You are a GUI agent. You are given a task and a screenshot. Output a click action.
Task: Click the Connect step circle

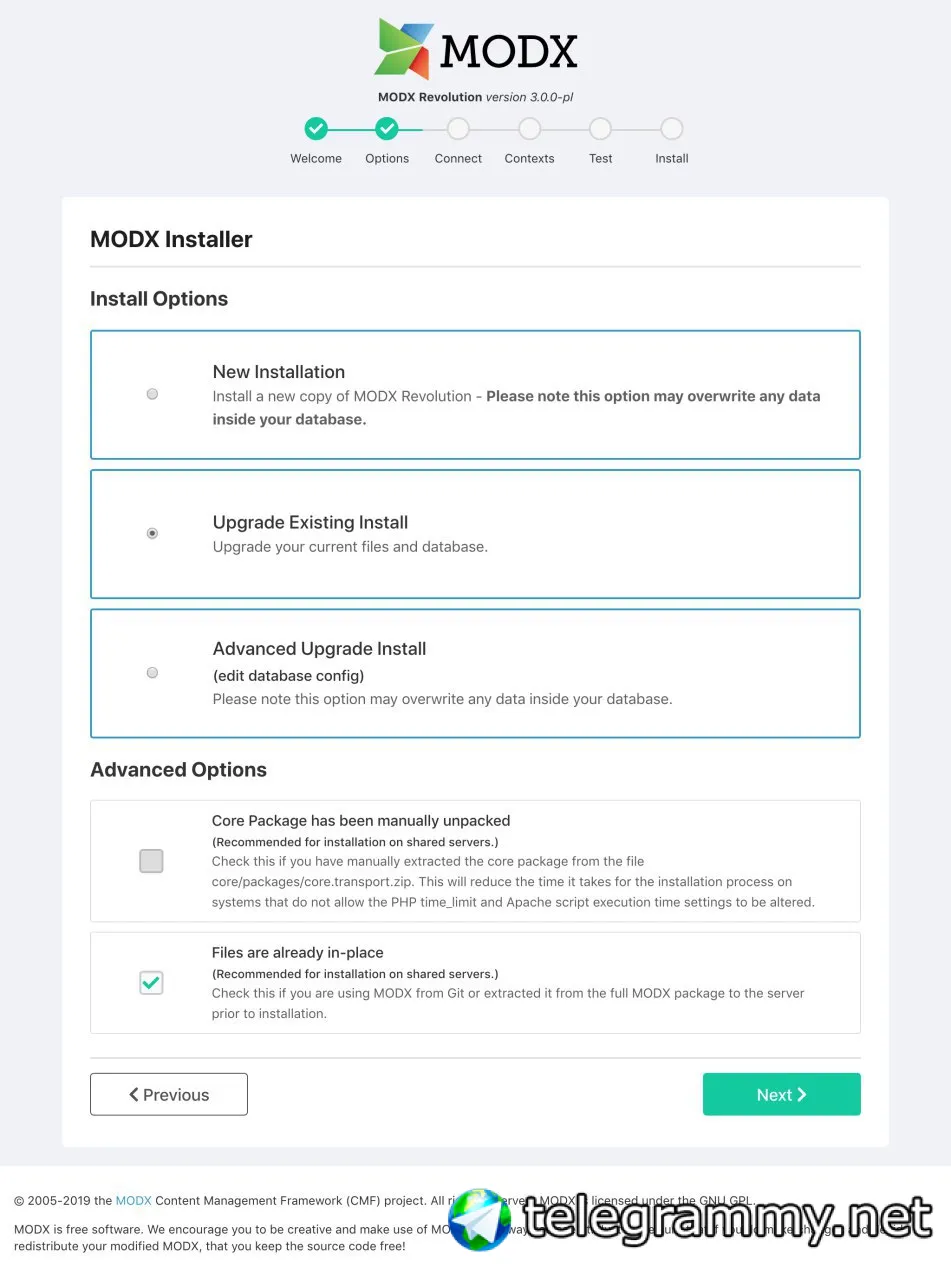[x=458, y=129]
